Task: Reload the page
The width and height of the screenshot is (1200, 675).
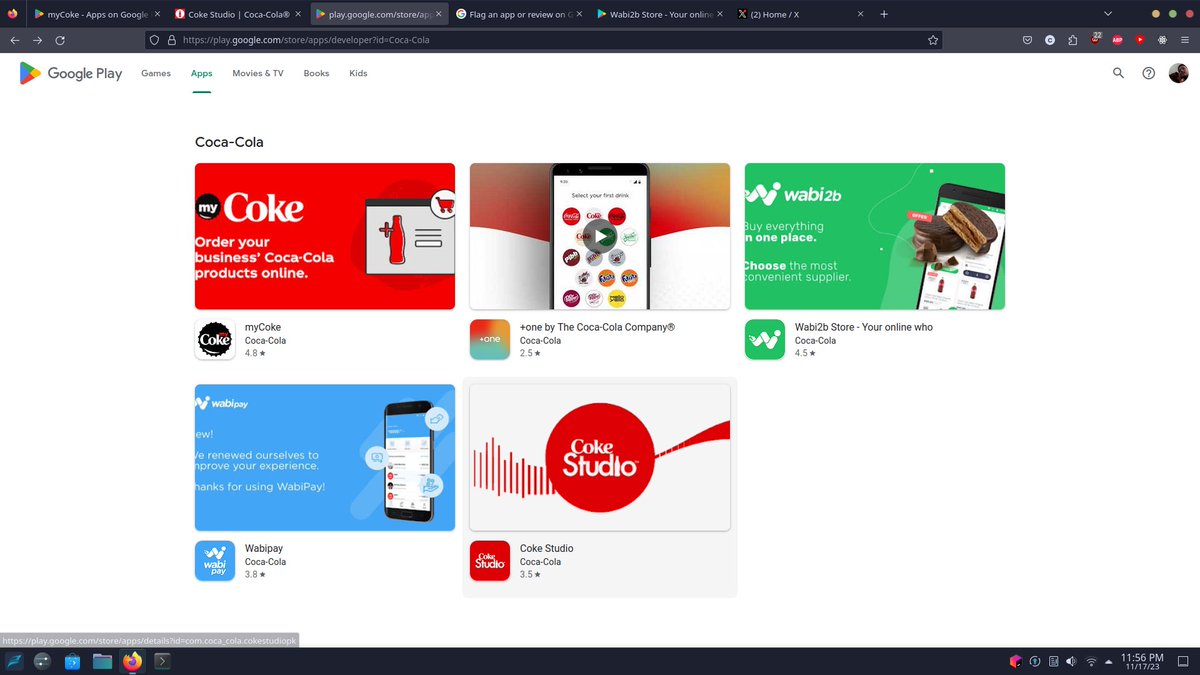Action: point(60,40)
